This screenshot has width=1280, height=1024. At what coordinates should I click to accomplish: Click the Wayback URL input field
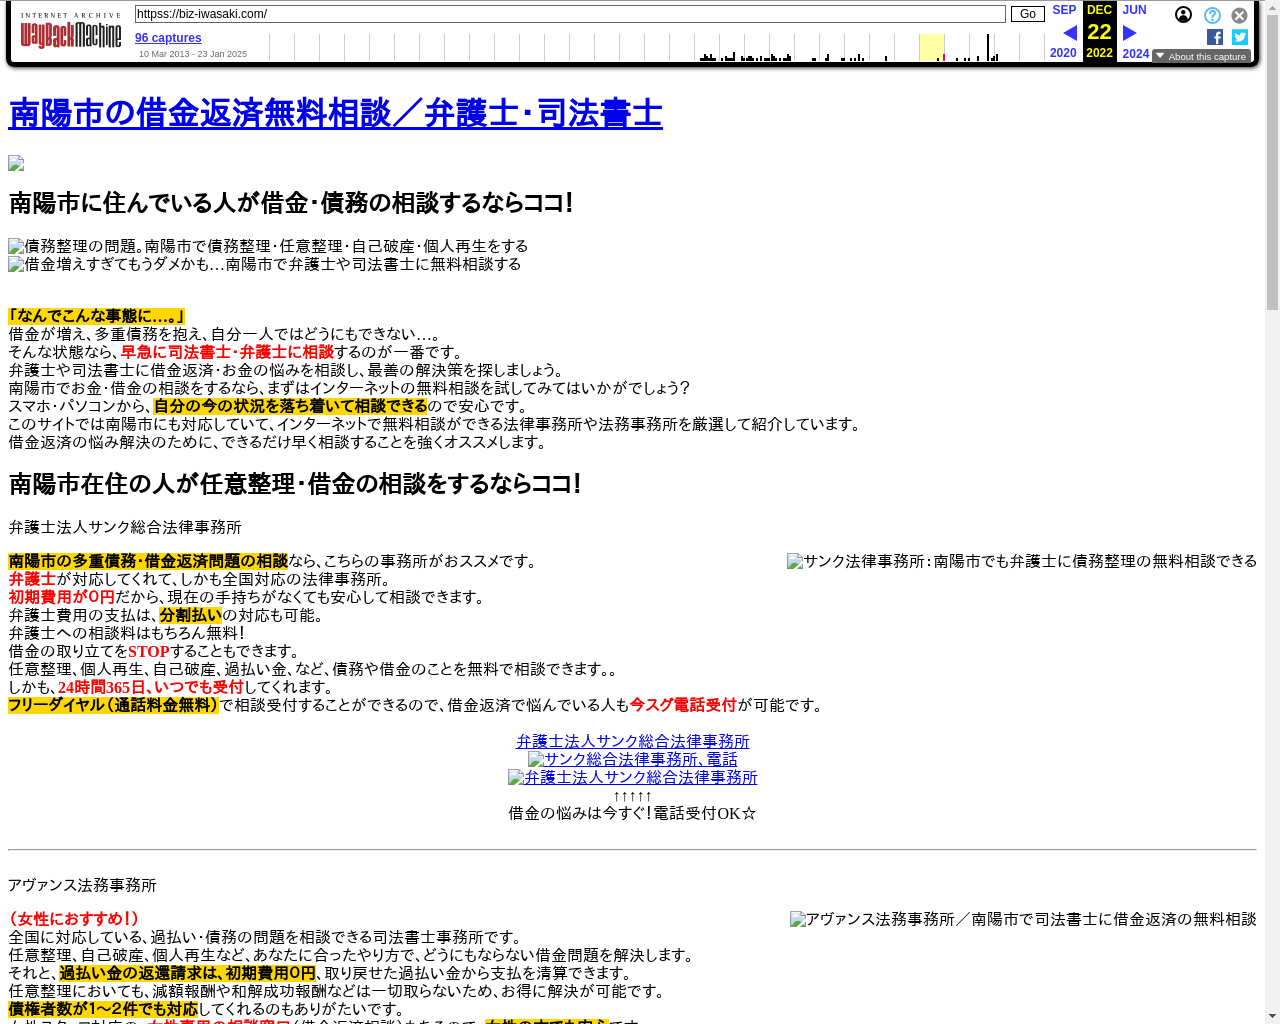click(x=570, y=14)
